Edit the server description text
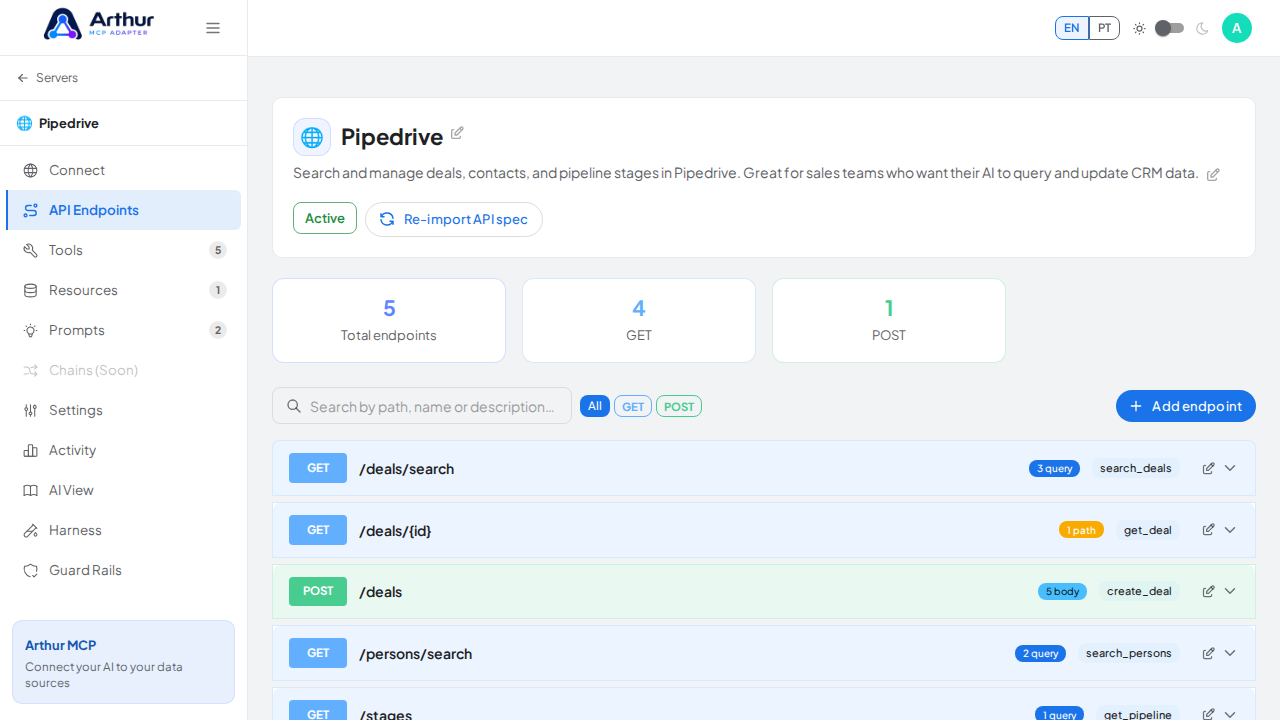 tap(1213, 174)
